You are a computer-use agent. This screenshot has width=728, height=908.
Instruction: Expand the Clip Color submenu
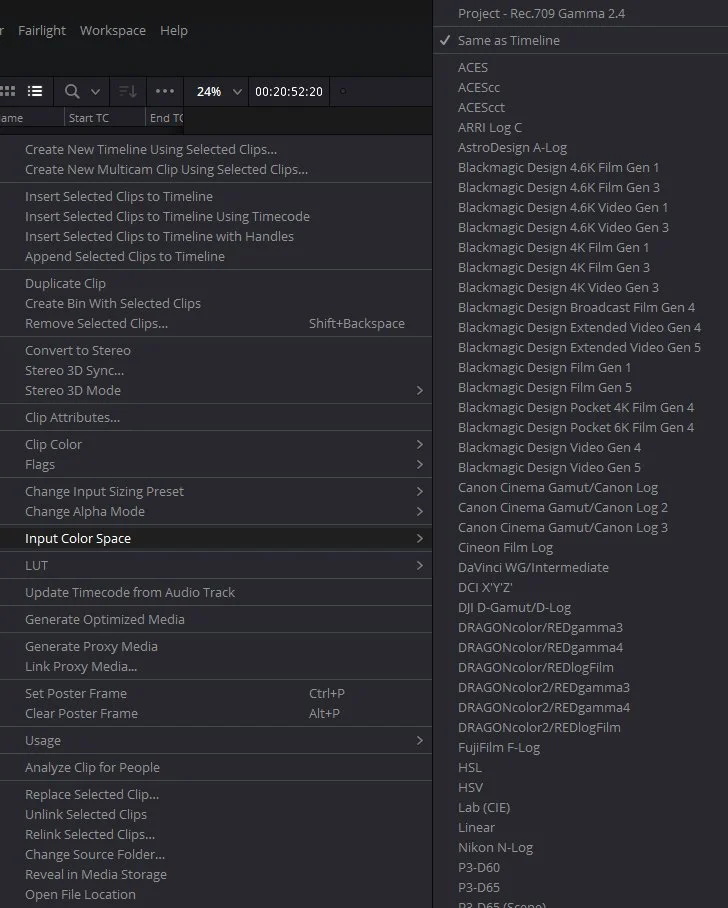pyautogui.click(x=216, y=444)
